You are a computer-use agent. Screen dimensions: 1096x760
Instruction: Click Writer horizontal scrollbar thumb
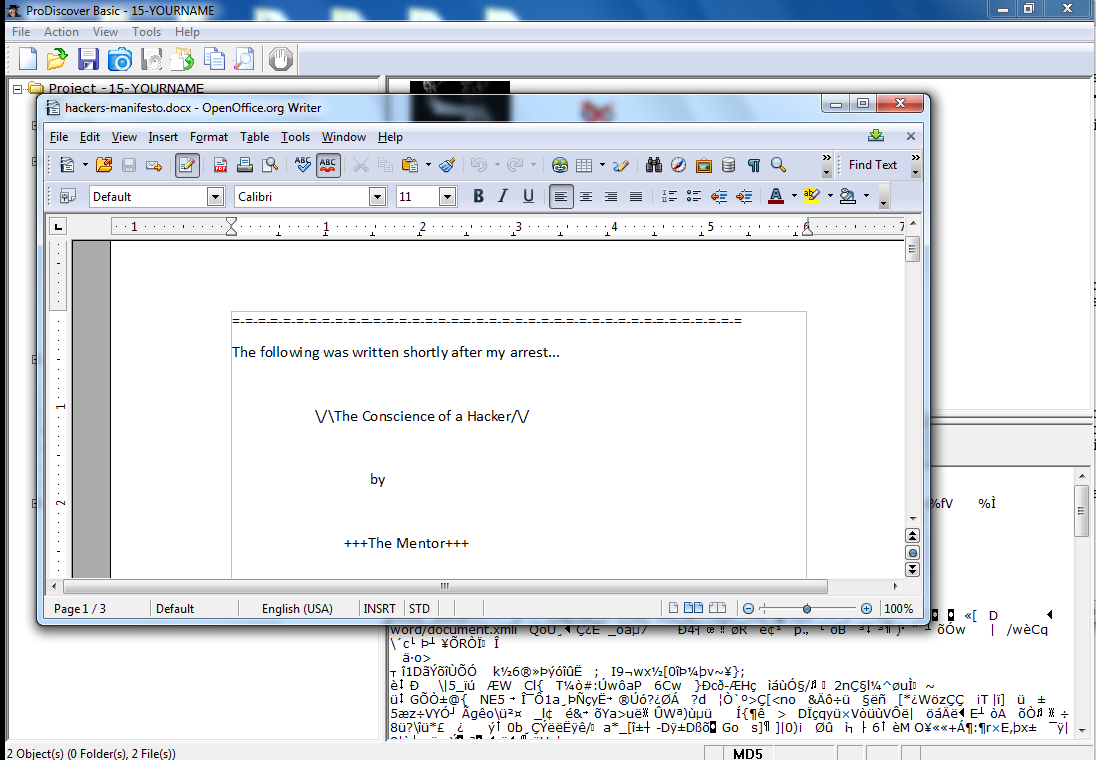445,586
